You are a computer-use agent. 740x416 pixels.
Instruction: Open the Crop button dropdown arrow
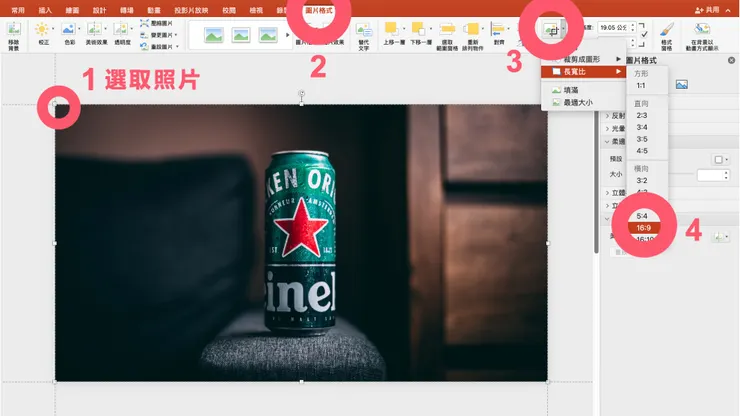point(563,29)
